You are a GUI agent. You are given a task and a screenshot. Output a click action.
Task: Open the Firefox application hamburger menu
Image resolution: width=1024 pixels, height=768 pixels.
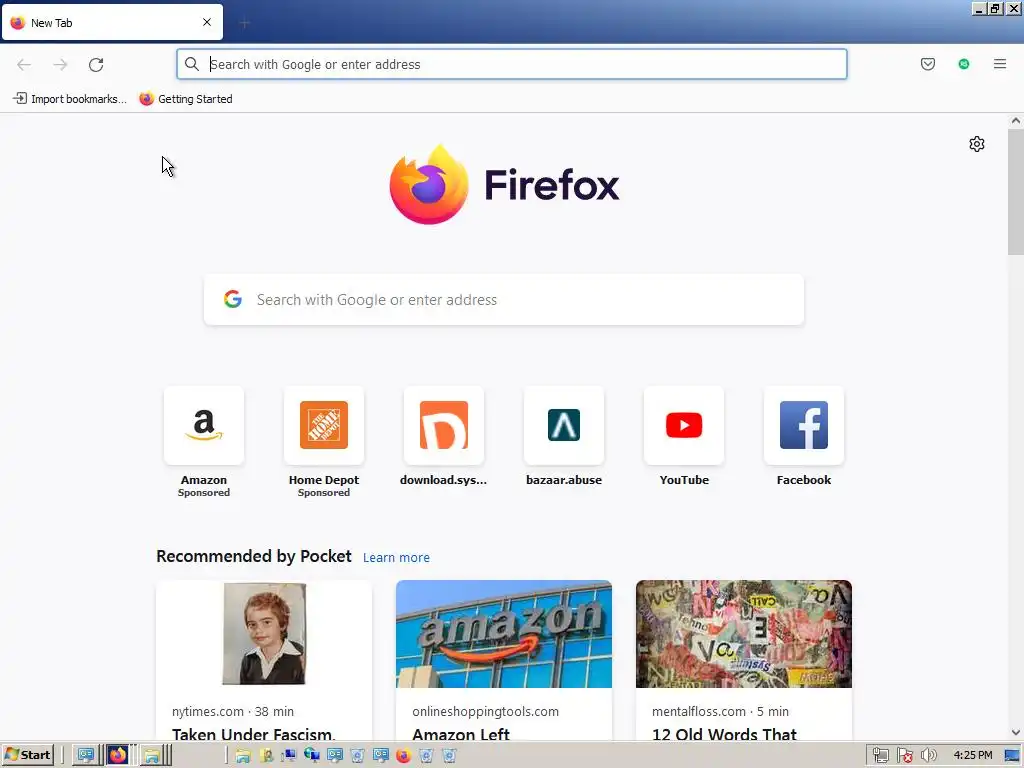pos(1000,64)
